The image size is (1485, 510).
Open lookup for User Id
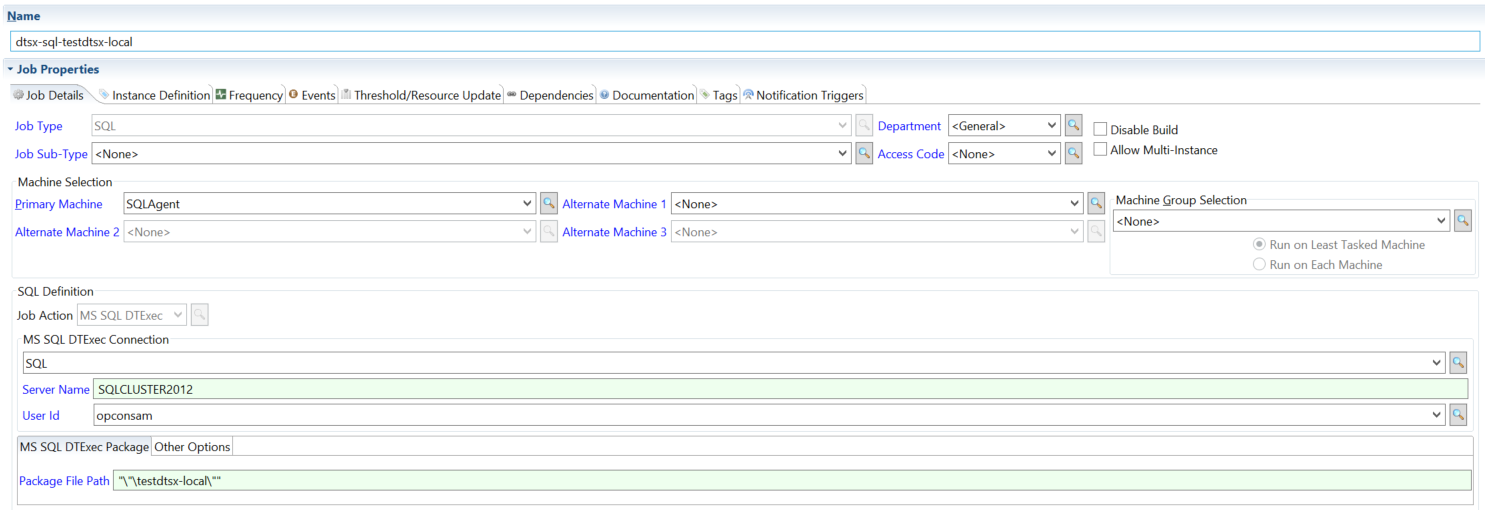point(1458,414)
